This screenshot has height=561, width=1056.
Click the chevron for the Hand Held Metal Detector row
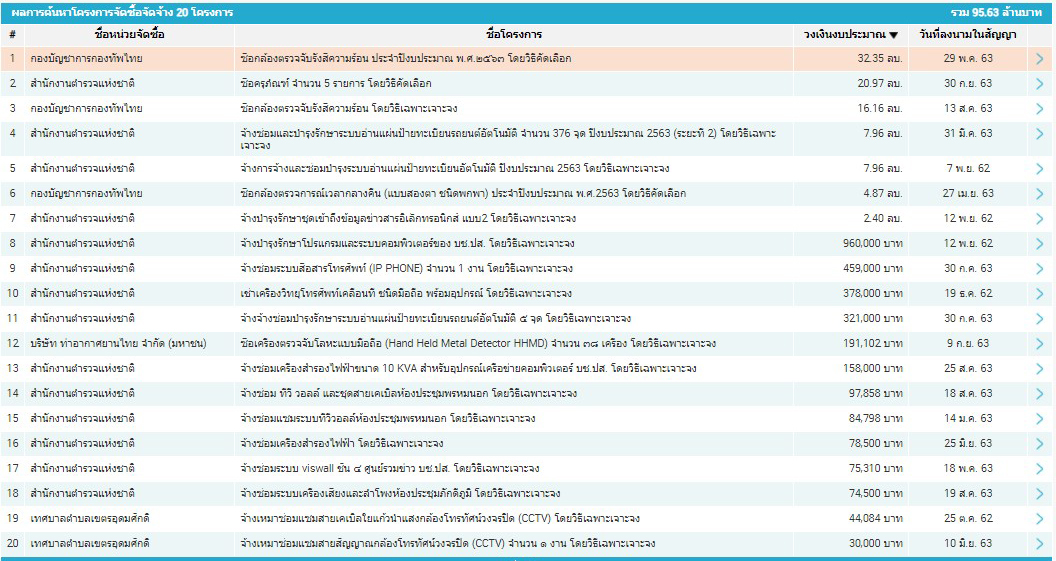[1040, 343]
